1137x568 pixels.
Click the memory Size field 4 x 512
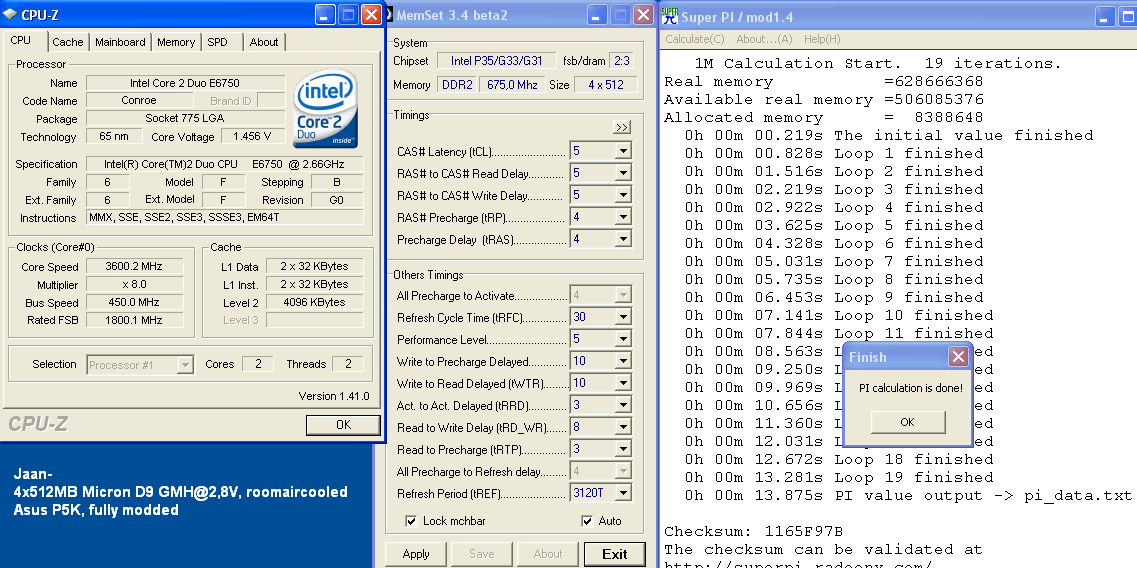pyautogui.click(x=606, y=85)
